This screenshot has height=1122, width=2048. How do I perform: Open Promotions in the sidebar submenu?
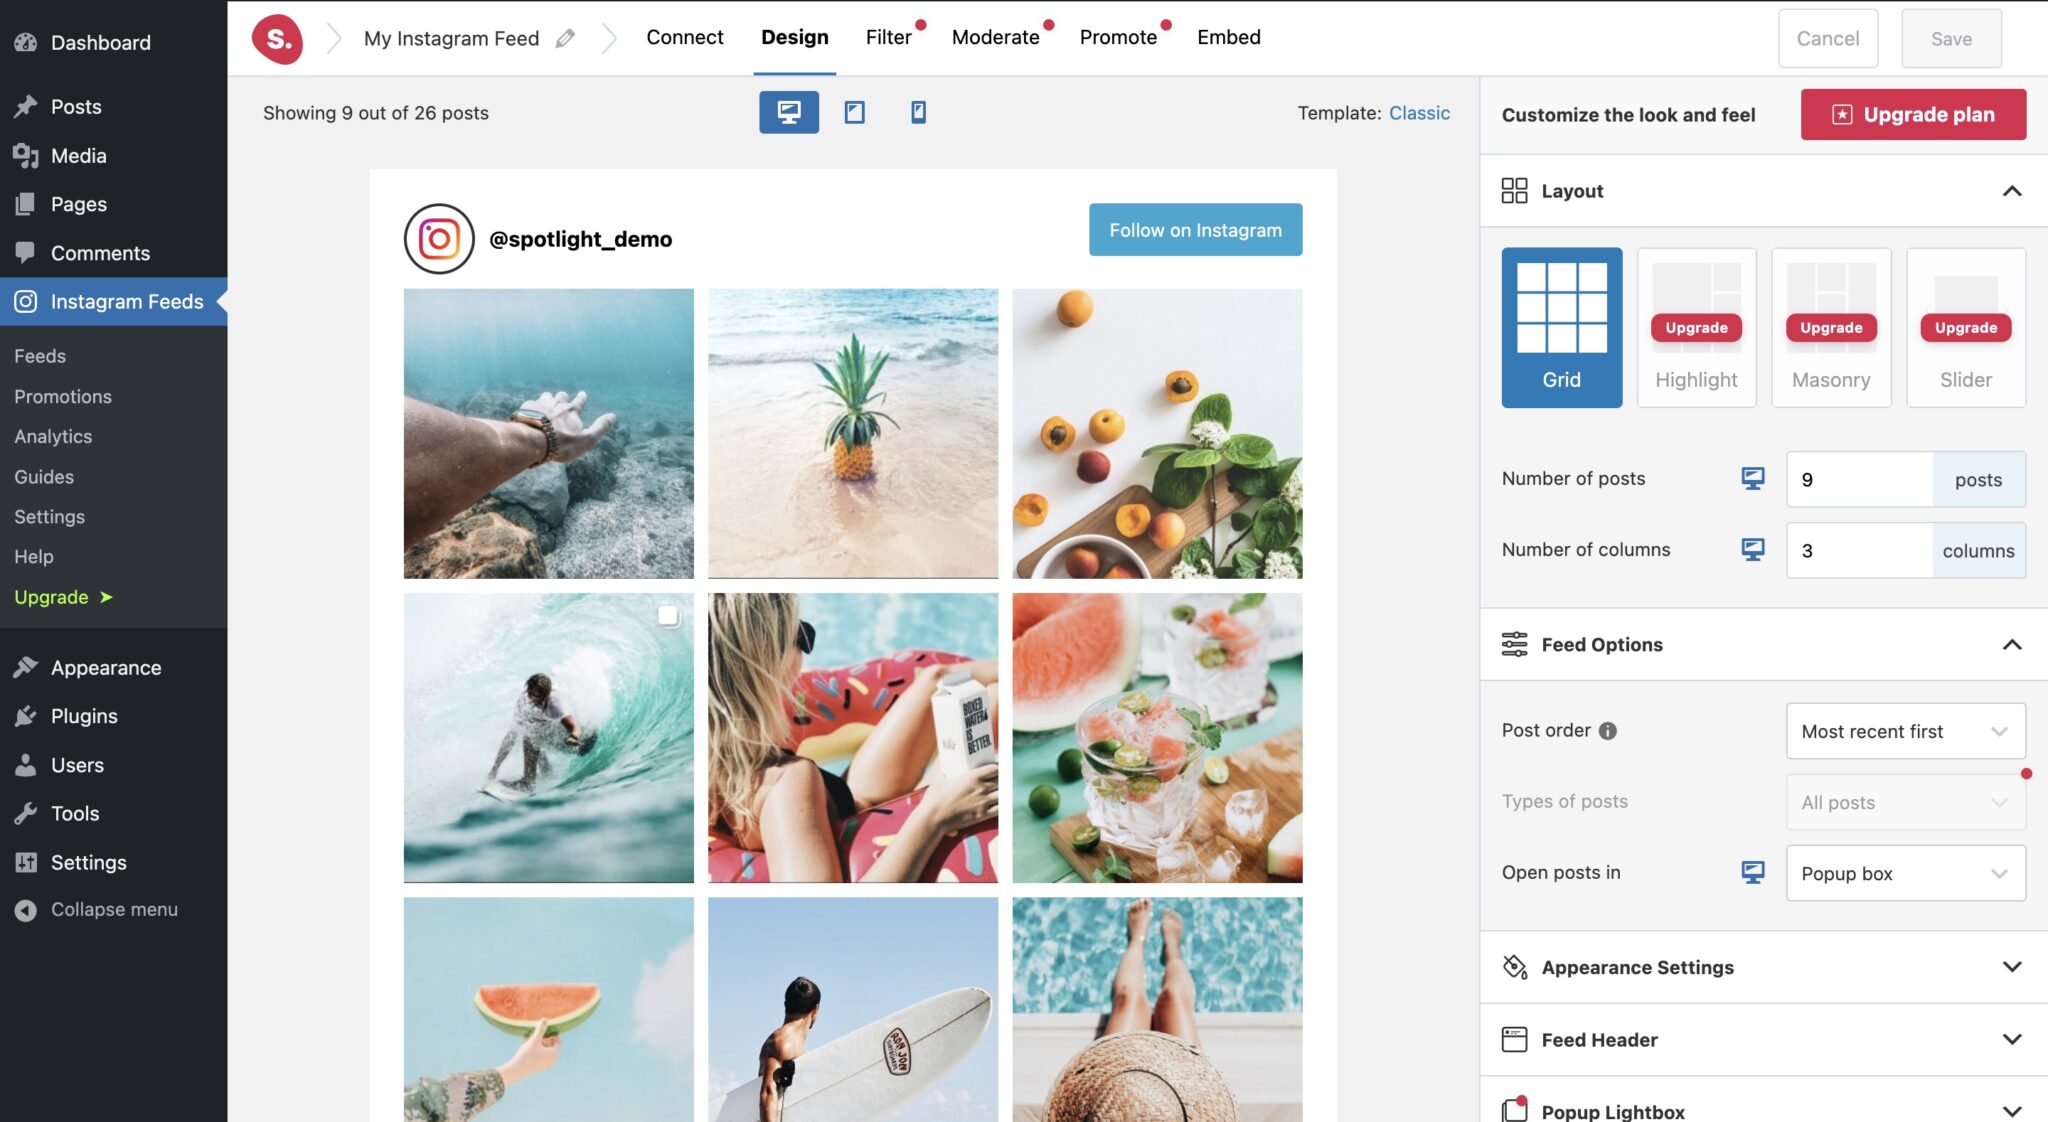tap(63, 396)
